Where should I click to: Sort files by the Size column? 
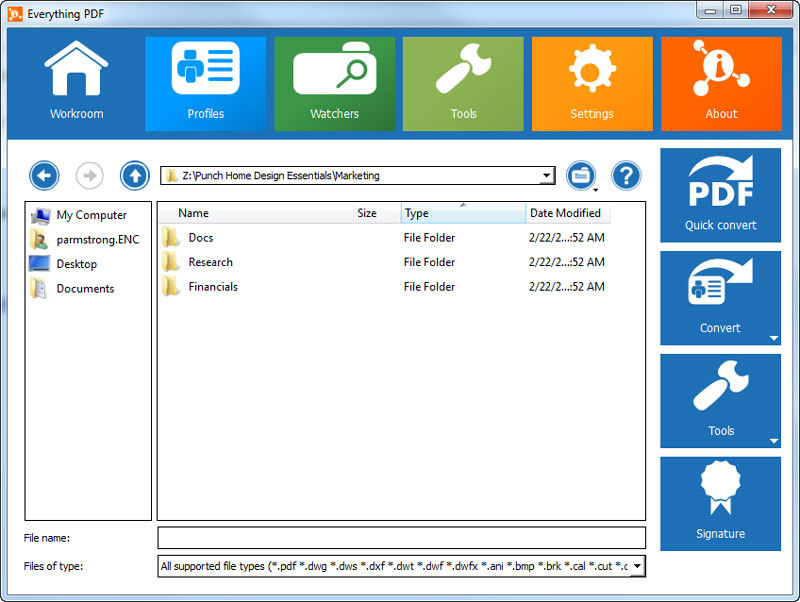click(x=378, y=213)
